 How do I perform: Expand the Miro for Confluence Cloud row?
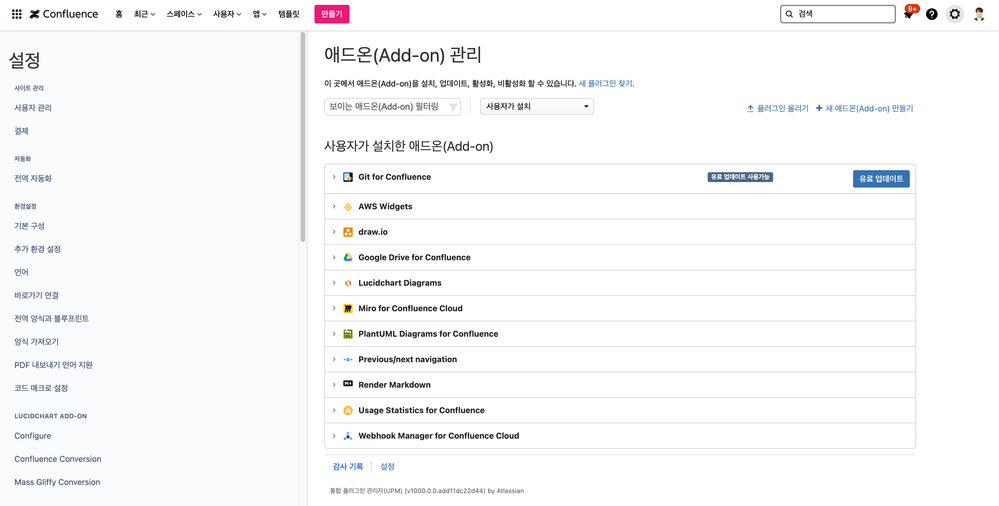click(333, 308)
